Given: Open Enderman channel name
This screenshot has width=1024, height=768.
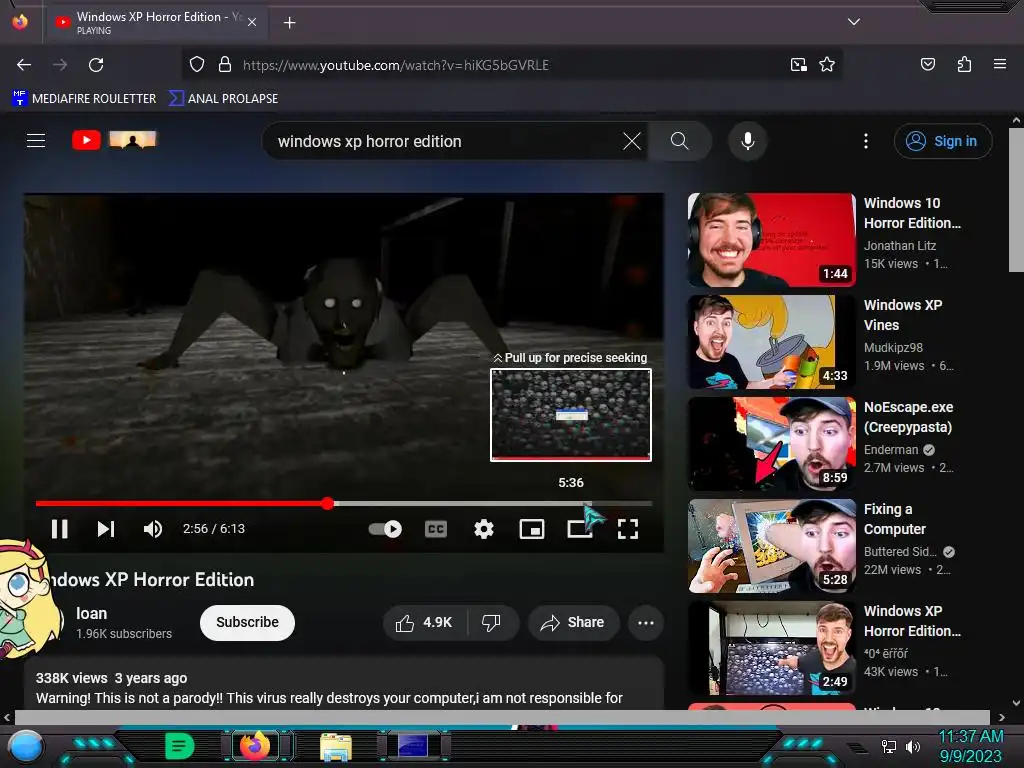Looking at the screenshot, I should [891, 449].
